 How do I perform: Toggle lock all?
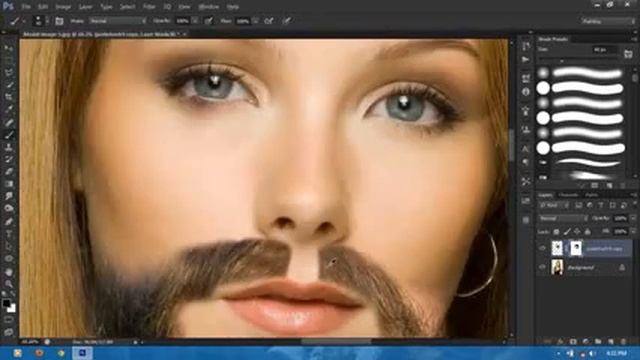[x=587, y=232]
